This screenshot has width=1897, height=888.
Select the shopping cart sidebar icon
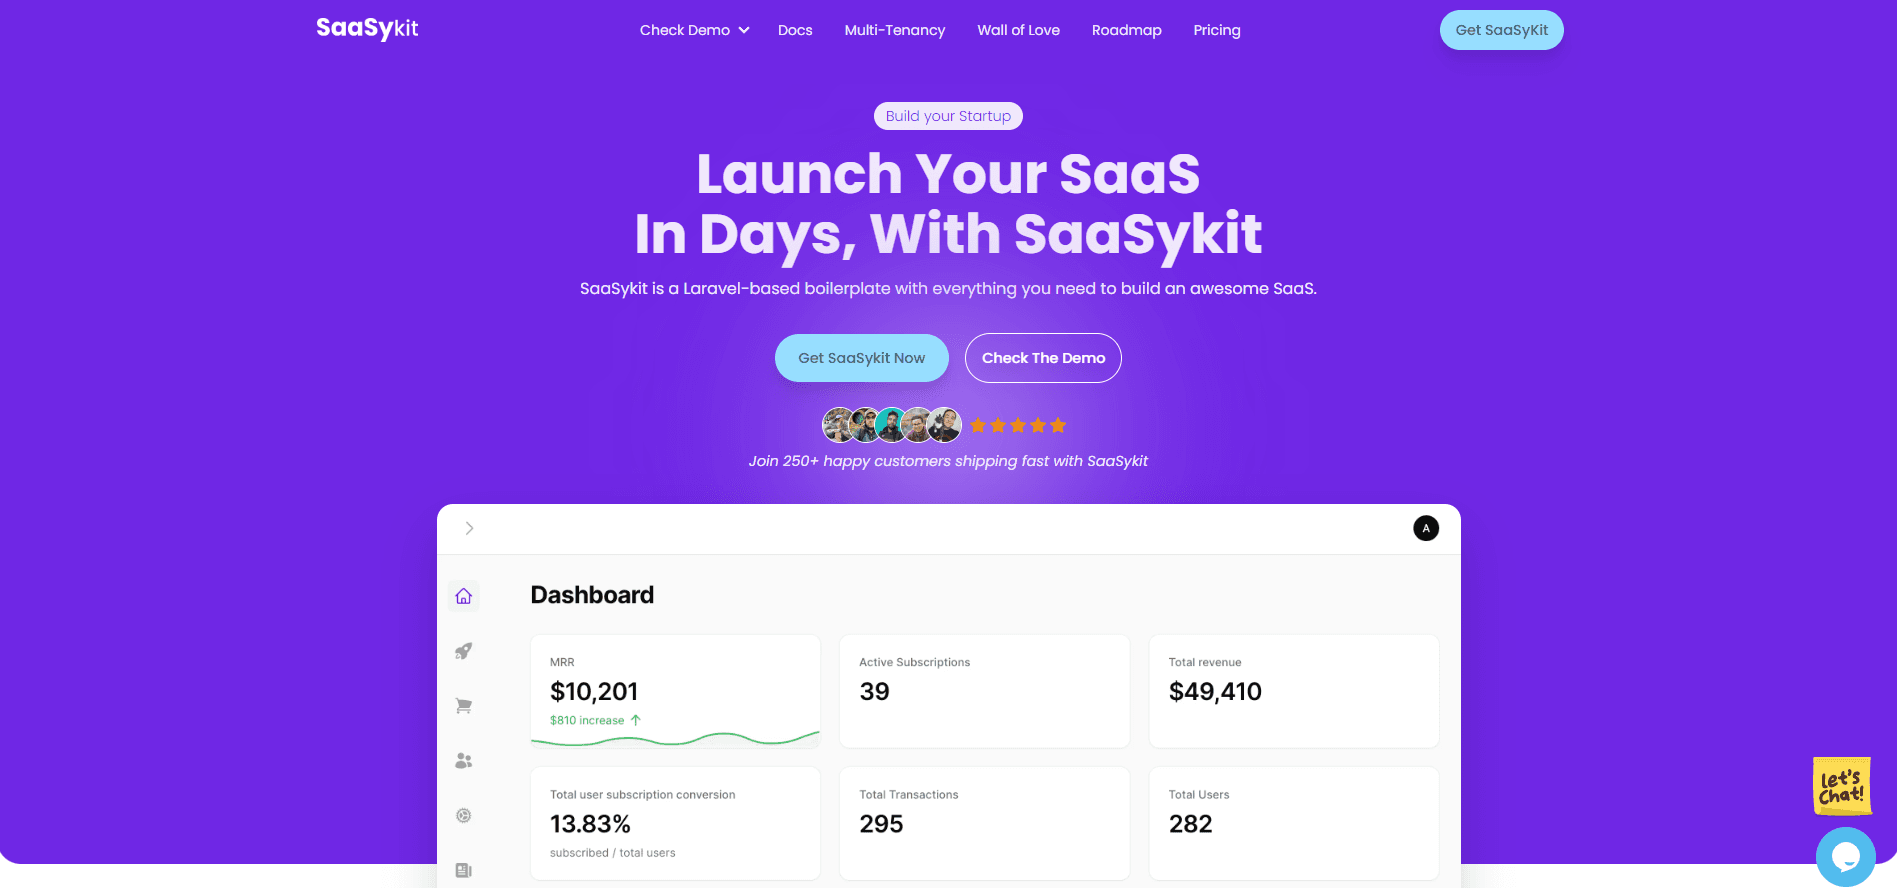tap(463, 706)
